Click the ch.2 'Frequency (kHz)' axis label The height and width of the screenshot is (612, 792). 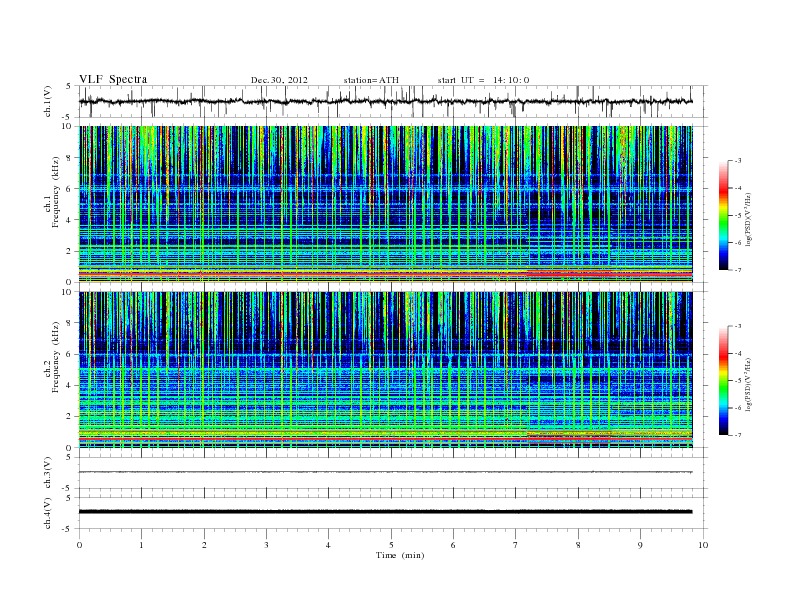pos(55,358)
